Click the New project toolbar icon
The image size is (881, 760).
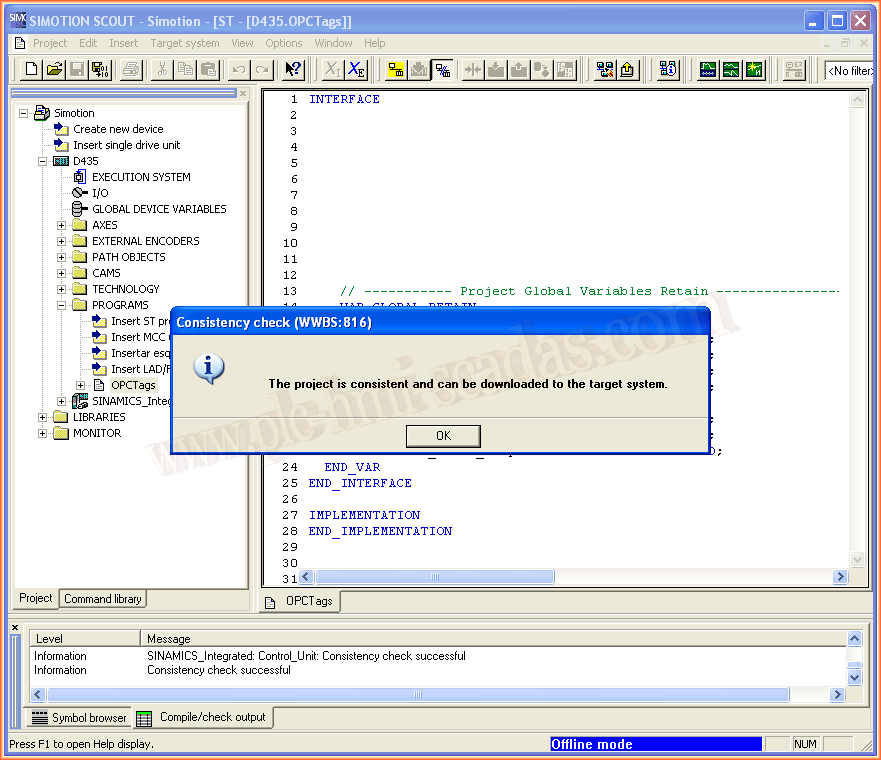31,70
